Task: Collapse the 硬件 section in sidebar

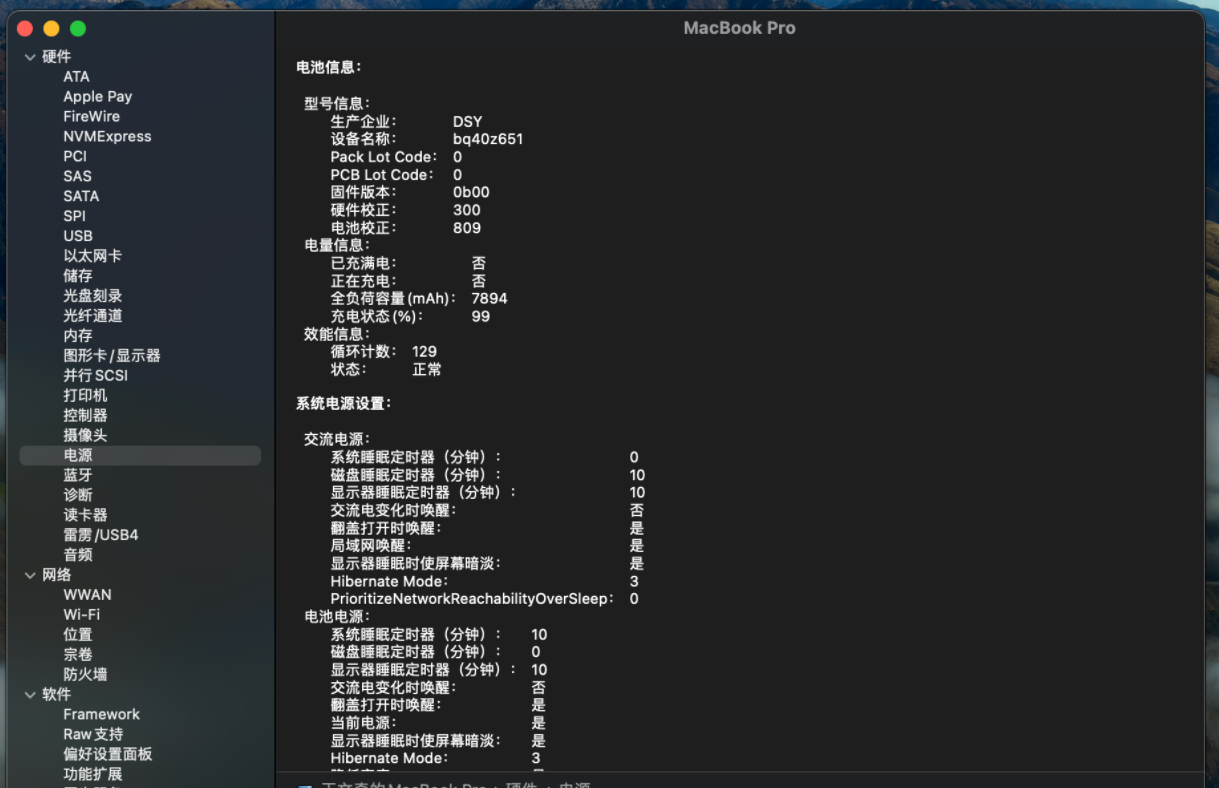Action: coord(30,57)
